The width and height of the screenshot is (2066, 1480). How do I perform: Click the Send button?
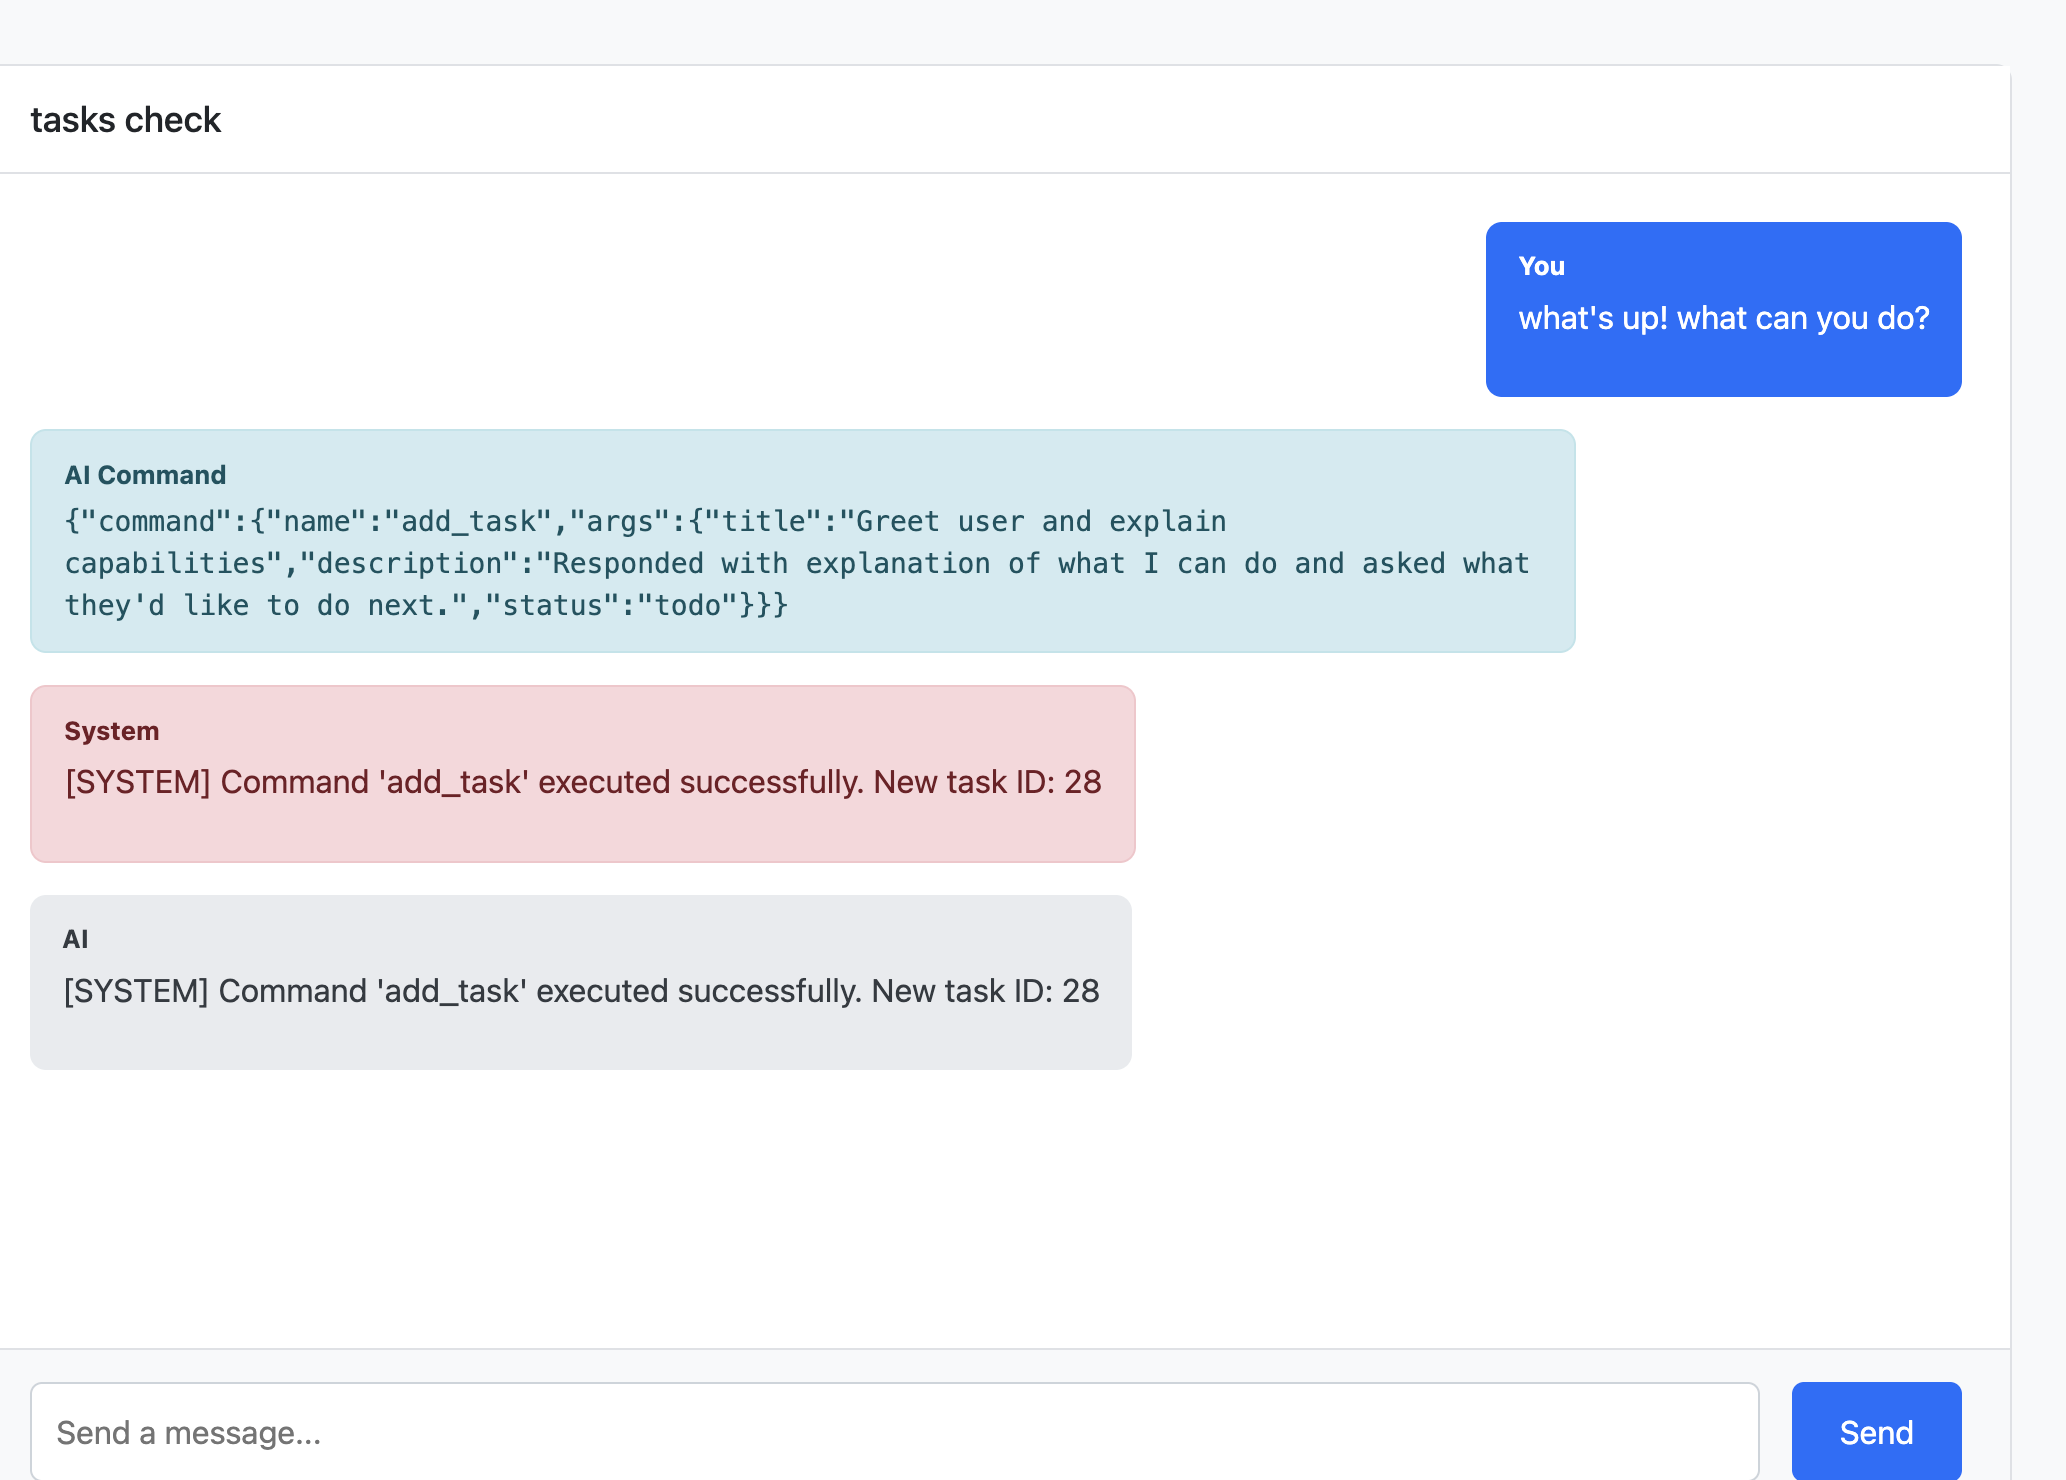(1875, 1431)
